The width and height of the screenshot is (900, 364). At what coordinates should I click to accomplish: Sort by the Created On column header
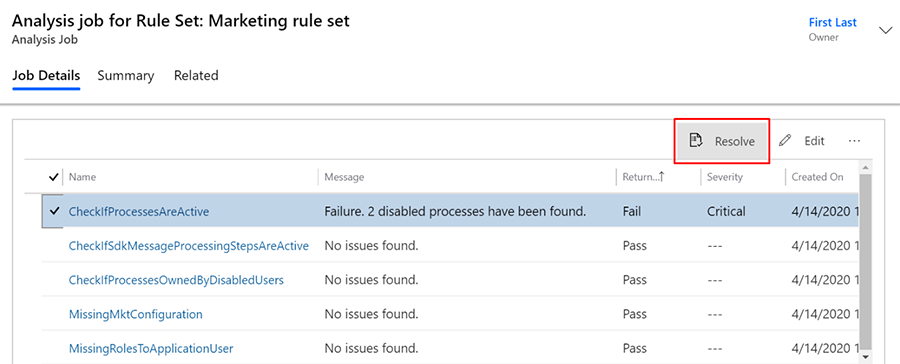[x=817, y=177]
